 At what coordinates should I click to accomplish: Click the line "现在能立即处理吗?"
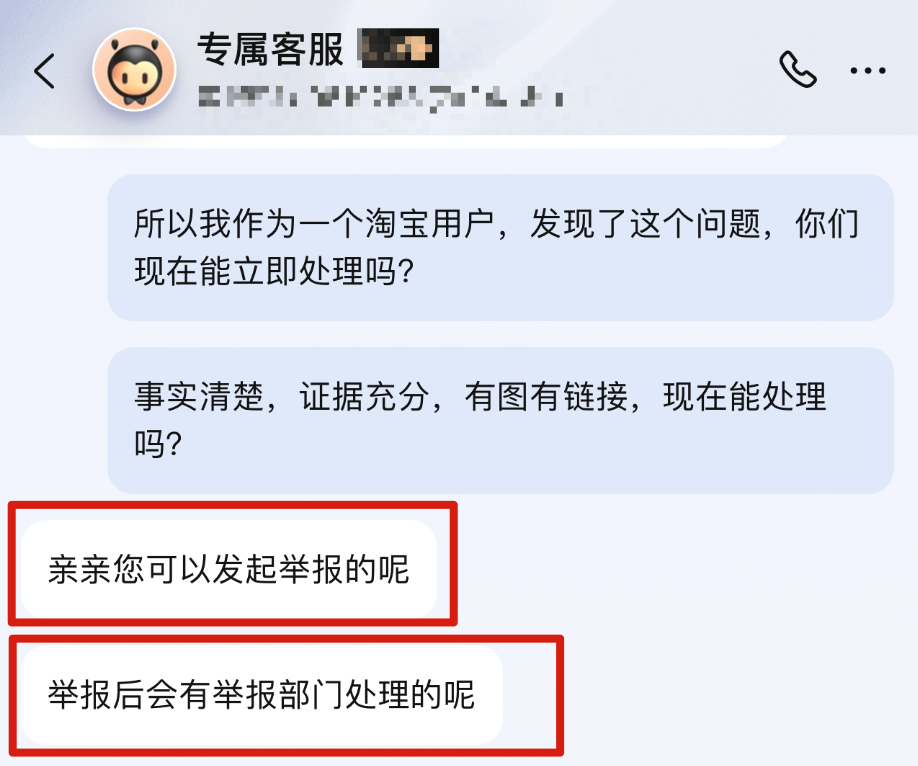click(274, 271)
